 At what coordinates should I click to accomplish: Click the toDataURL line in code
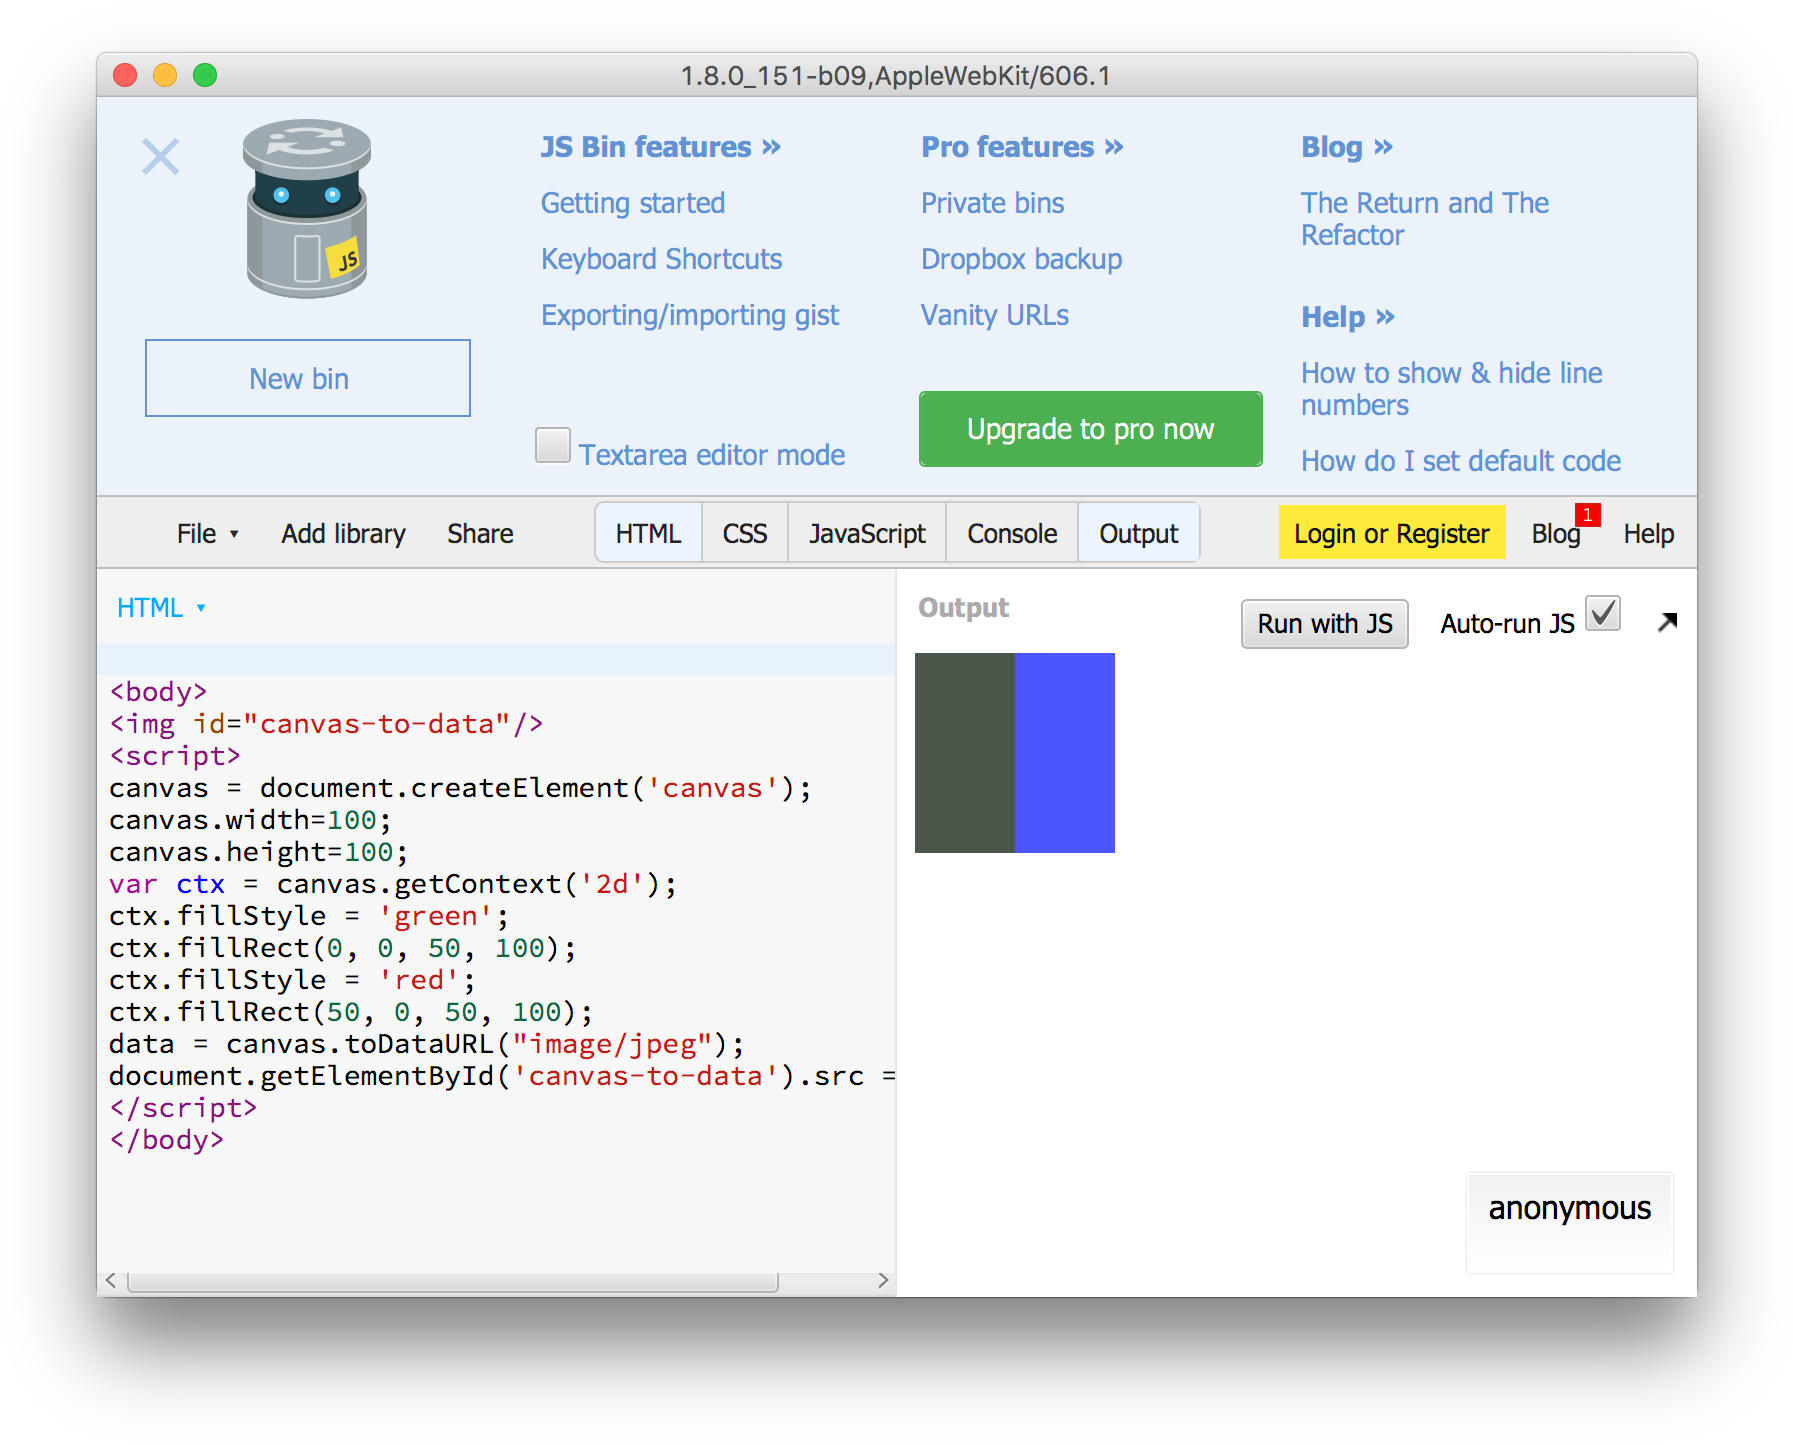click(427, 1044)
